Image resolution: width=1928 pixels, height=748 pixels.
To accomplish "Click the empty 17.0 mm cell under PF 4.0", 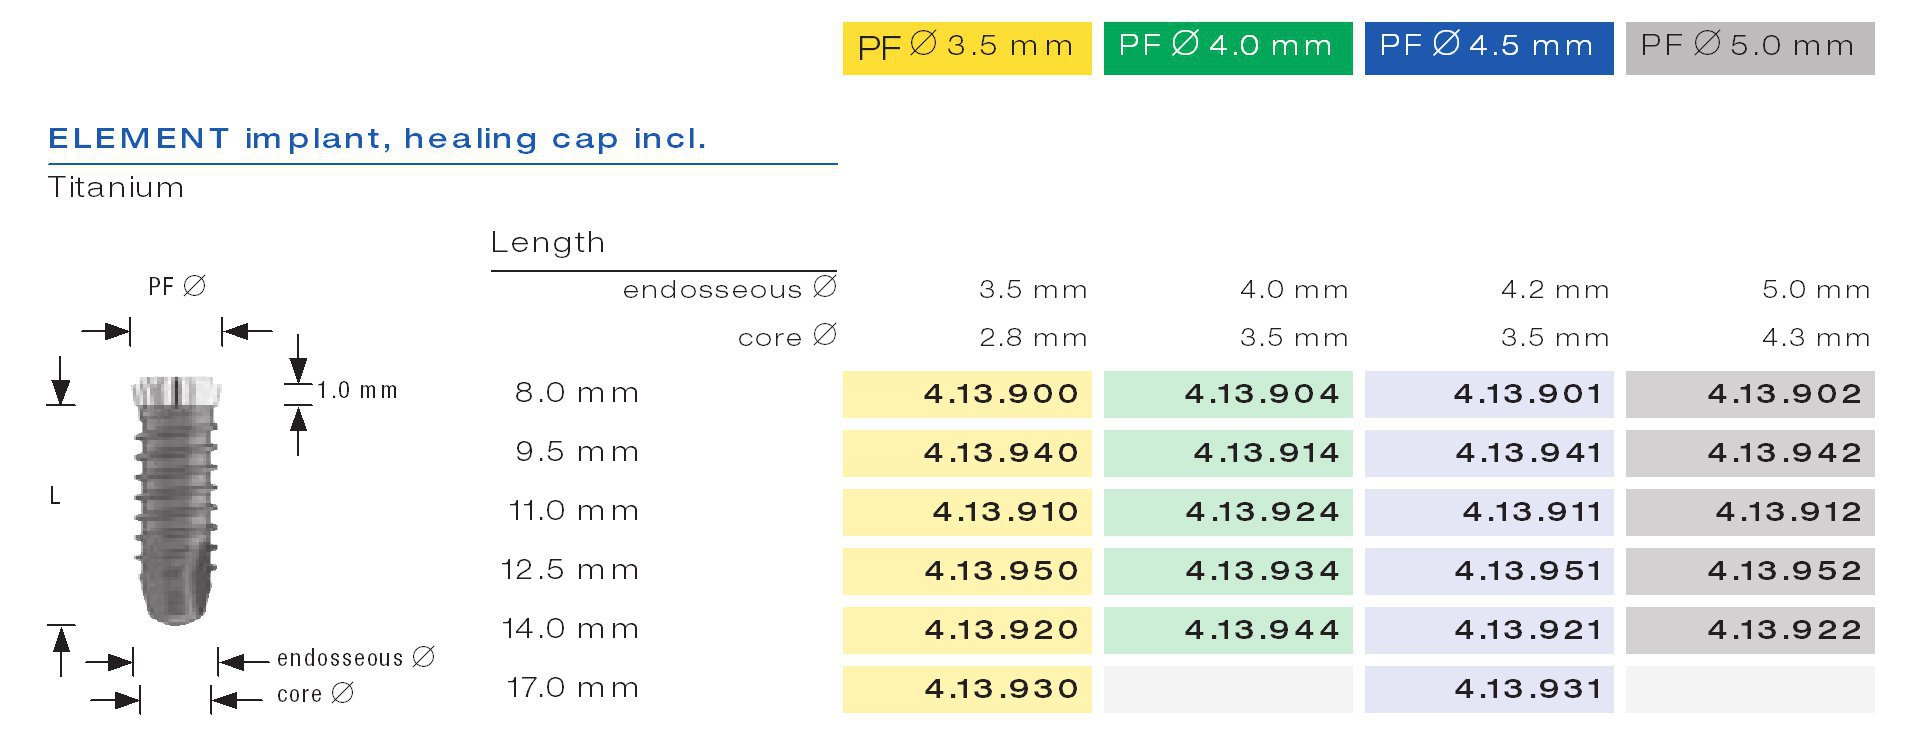I will click(x=1227, y=689).
